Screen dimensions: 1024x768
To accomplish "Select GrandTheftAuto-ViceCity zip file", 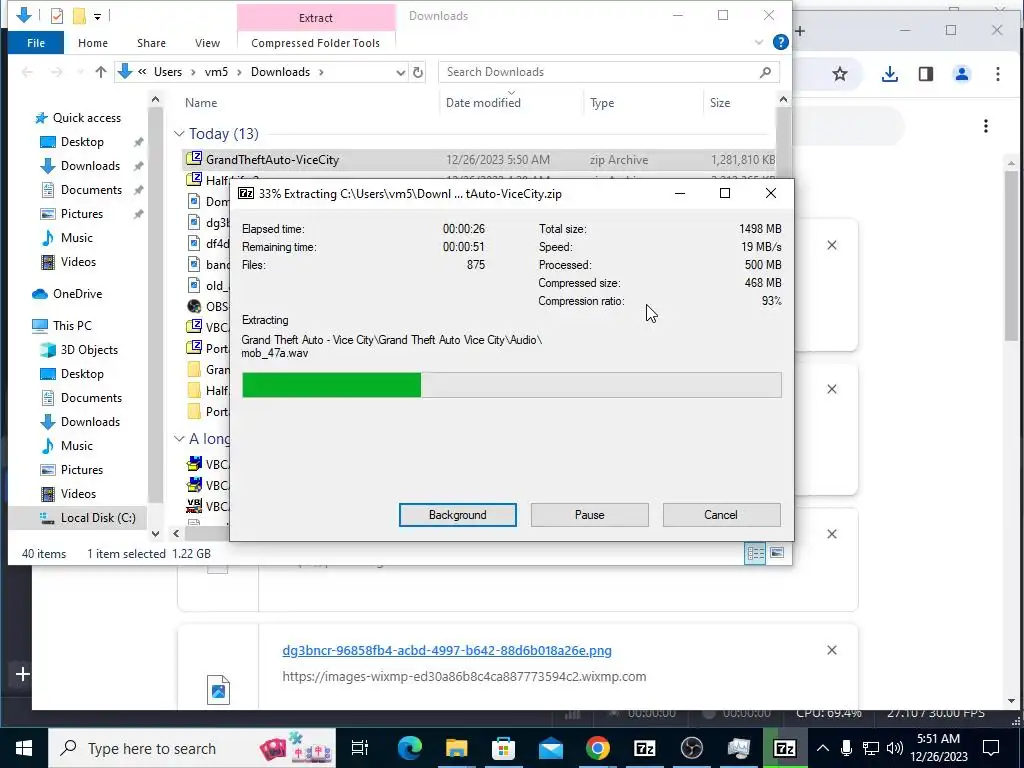I will pyautogui.click(x=479, y=160).
